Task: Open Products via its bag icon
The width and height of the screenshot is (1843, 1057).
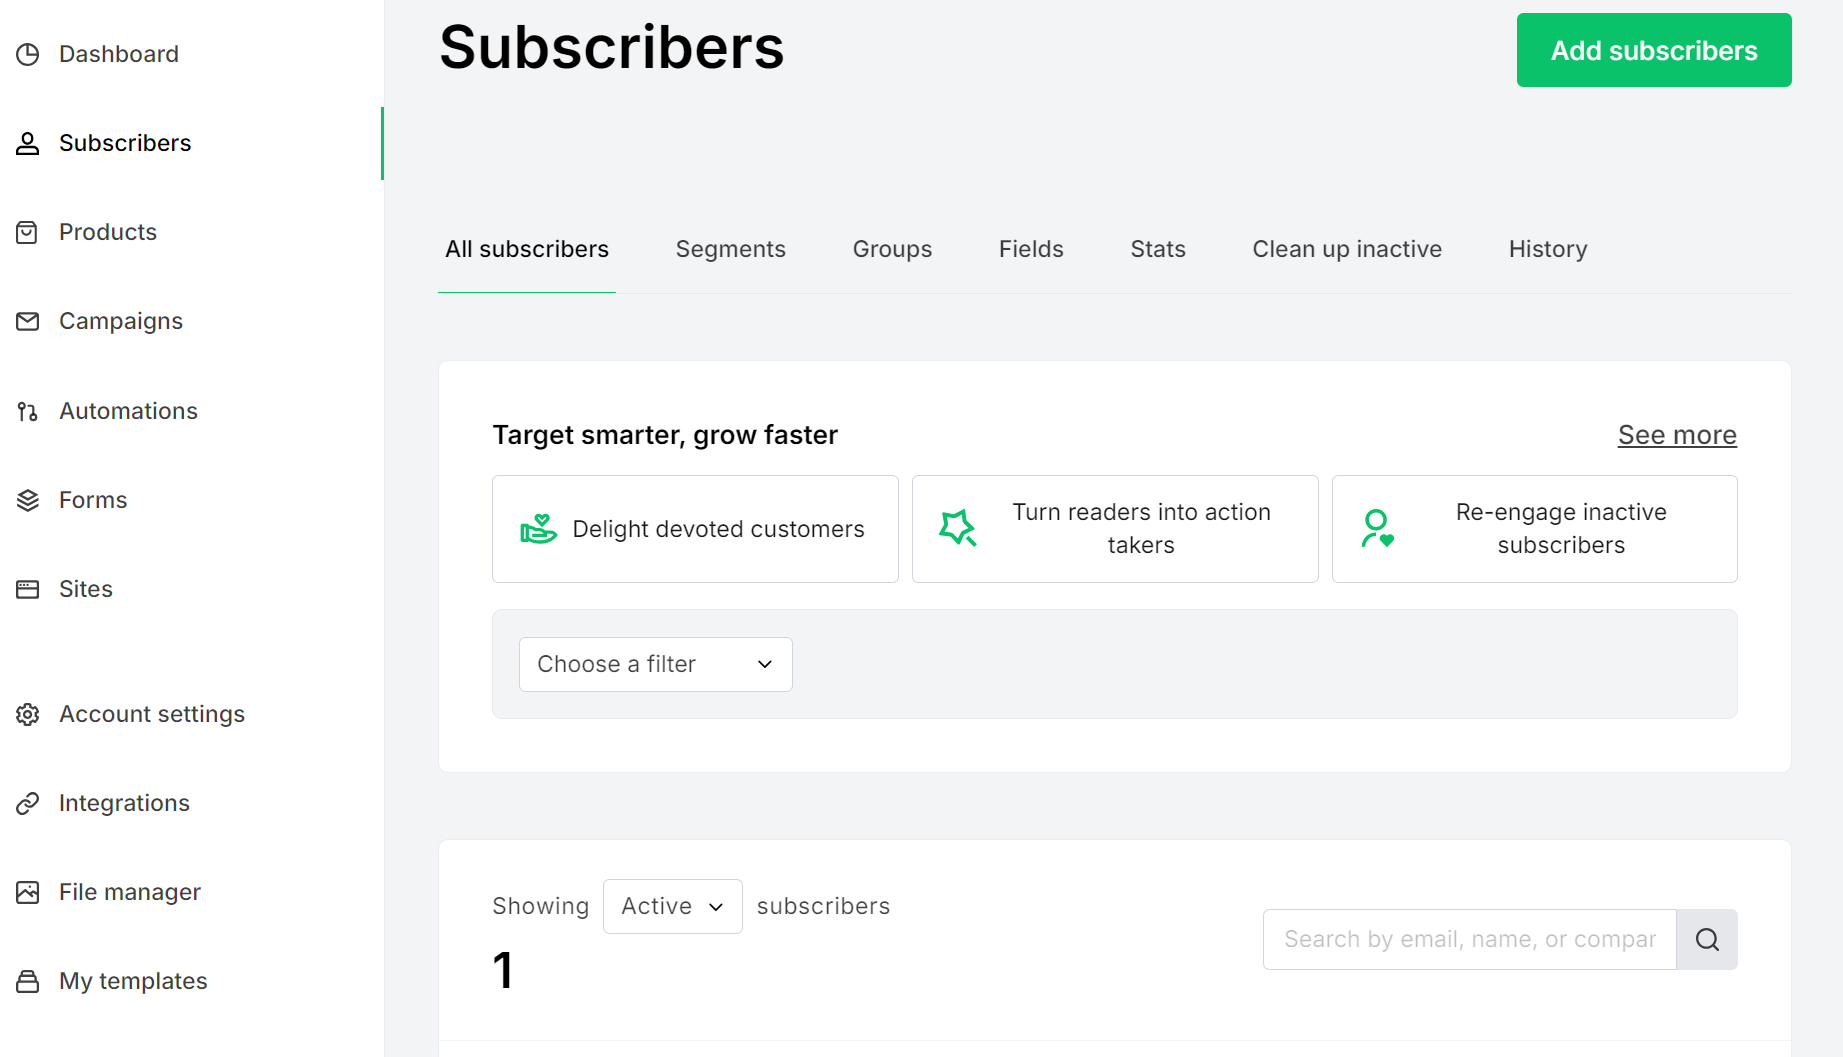Action: [x=27, y=231]
